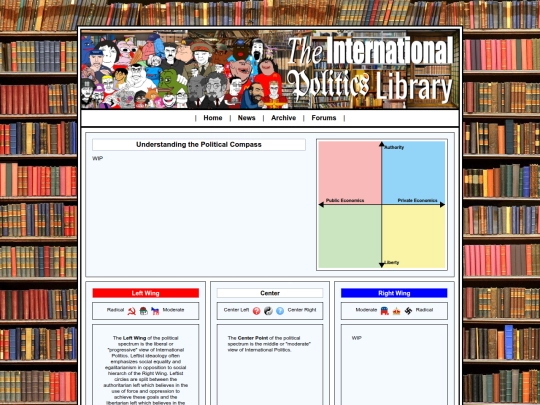Viewport: 540px width, 405px height.
Task: Go to the News section
Action: 247,118
